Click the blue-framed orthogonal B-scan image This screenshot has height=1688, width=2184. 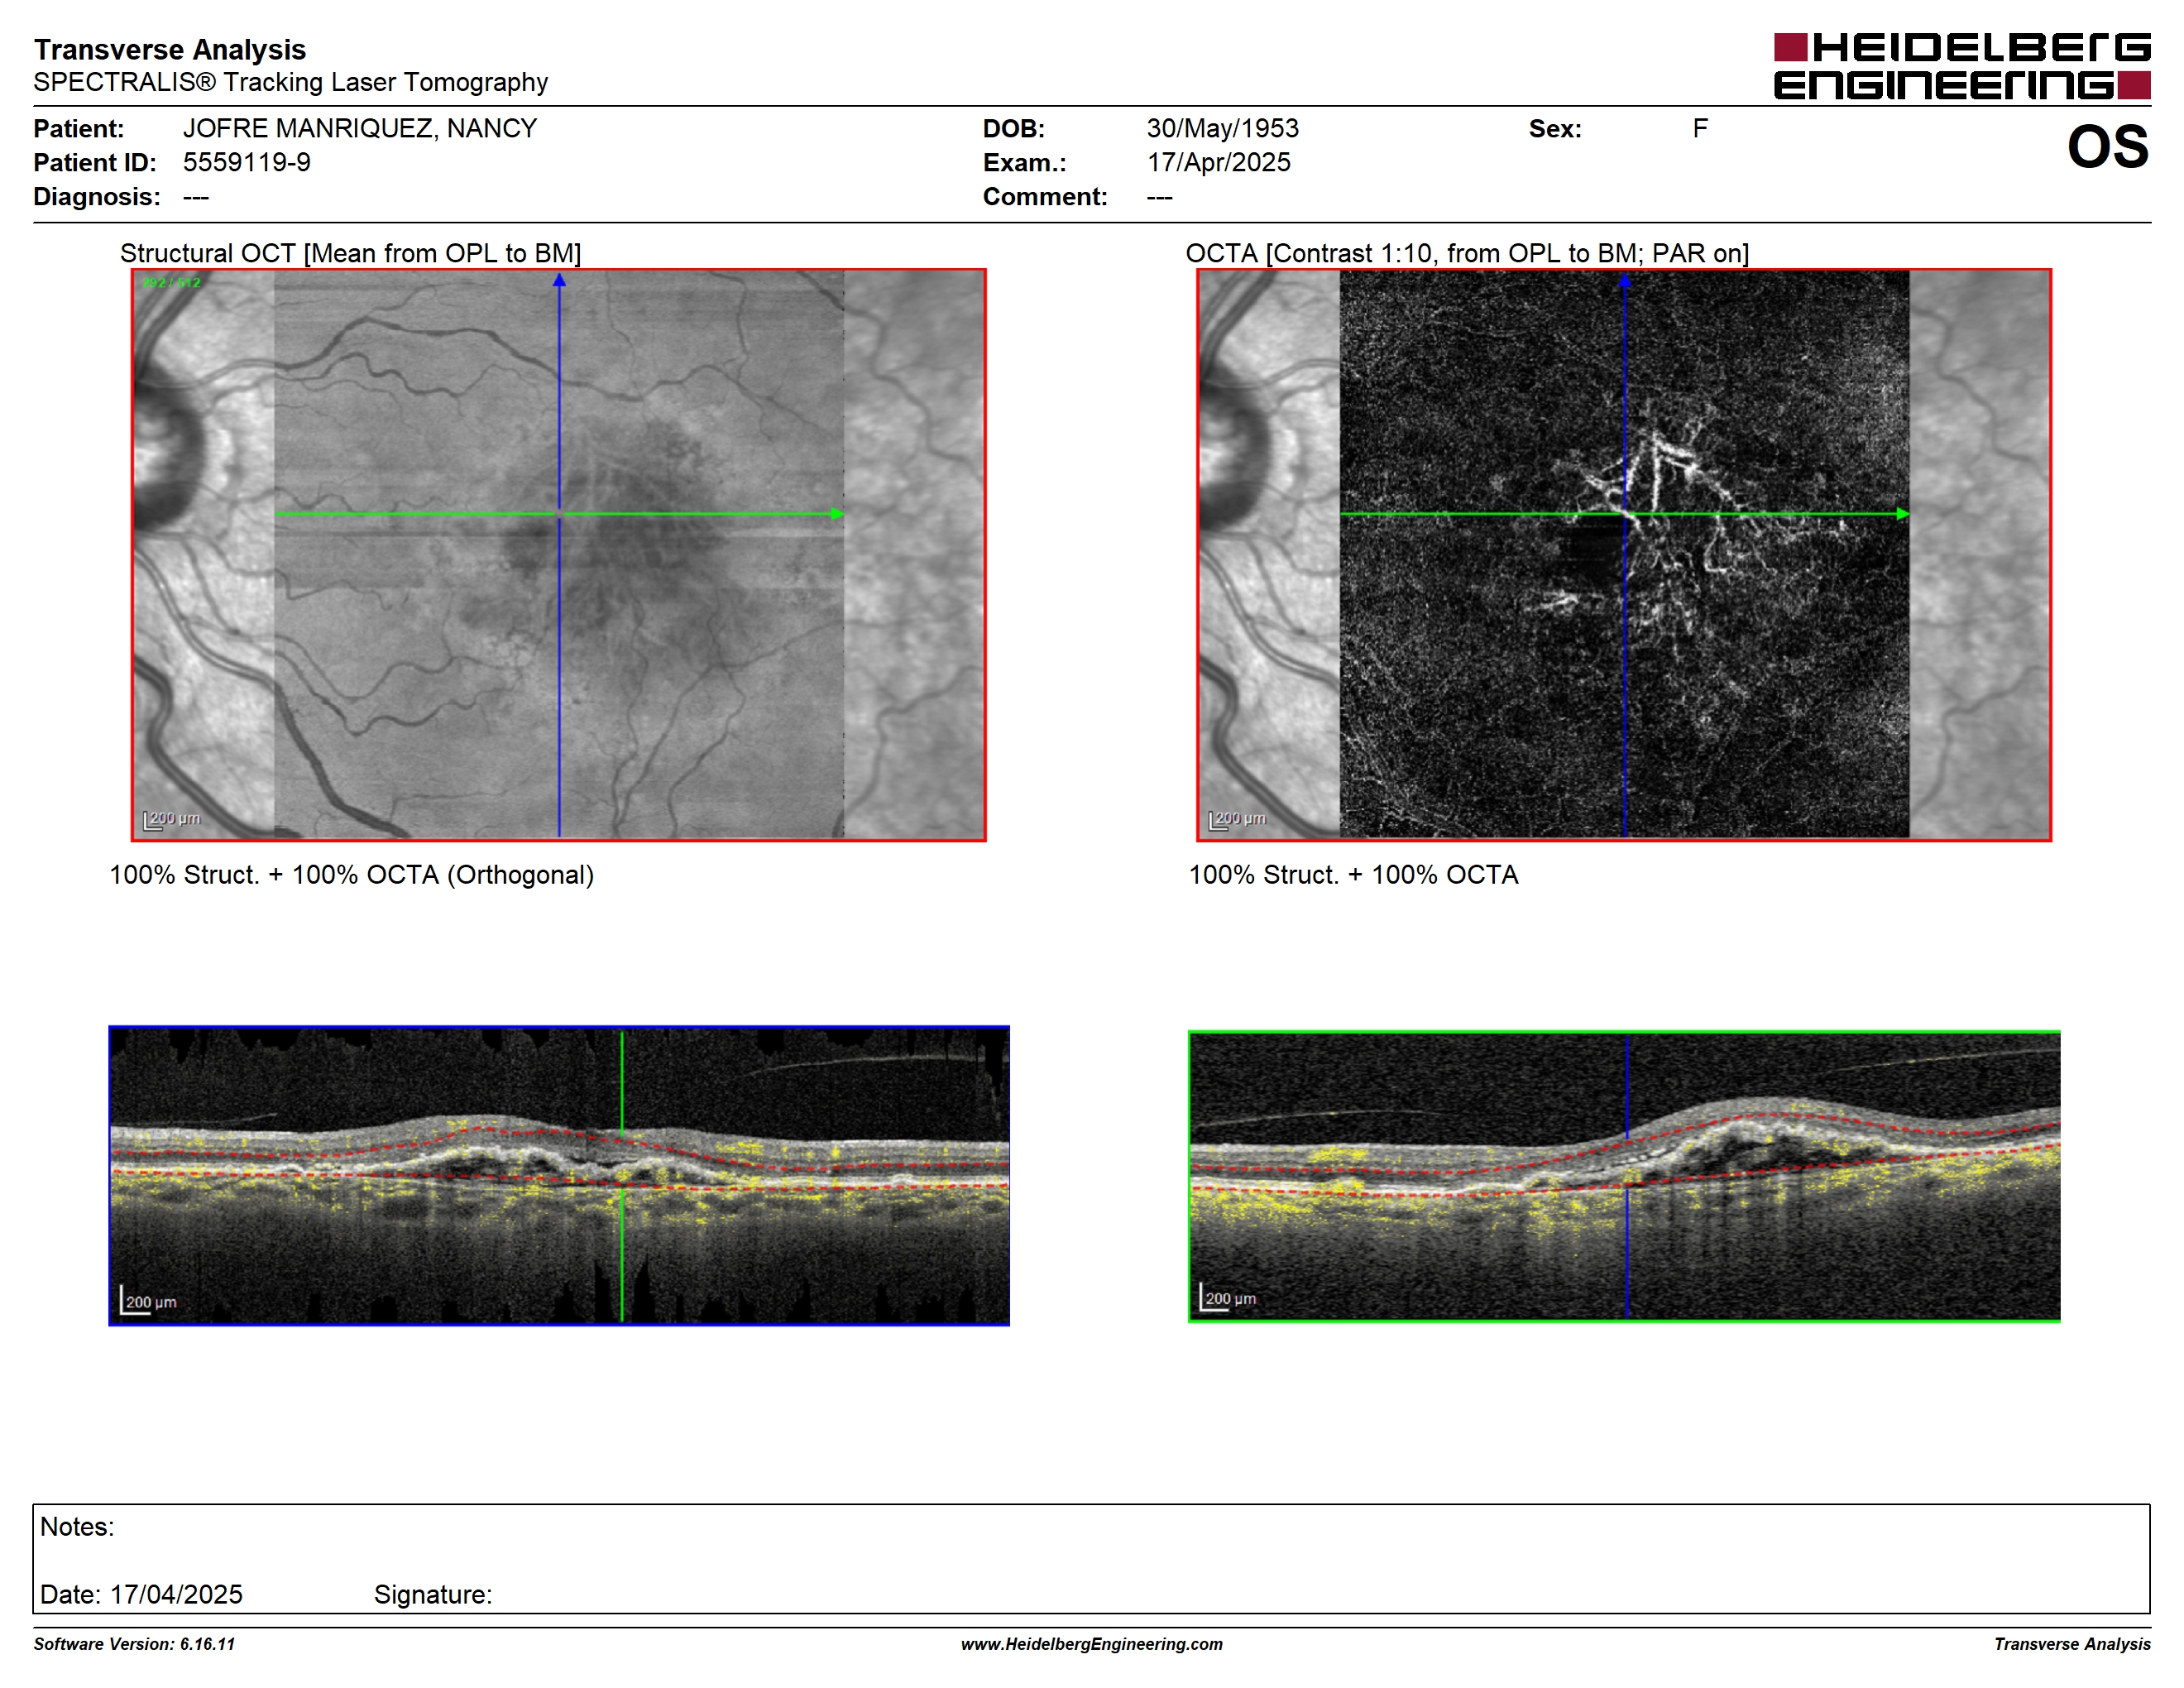coord(559,1176)
